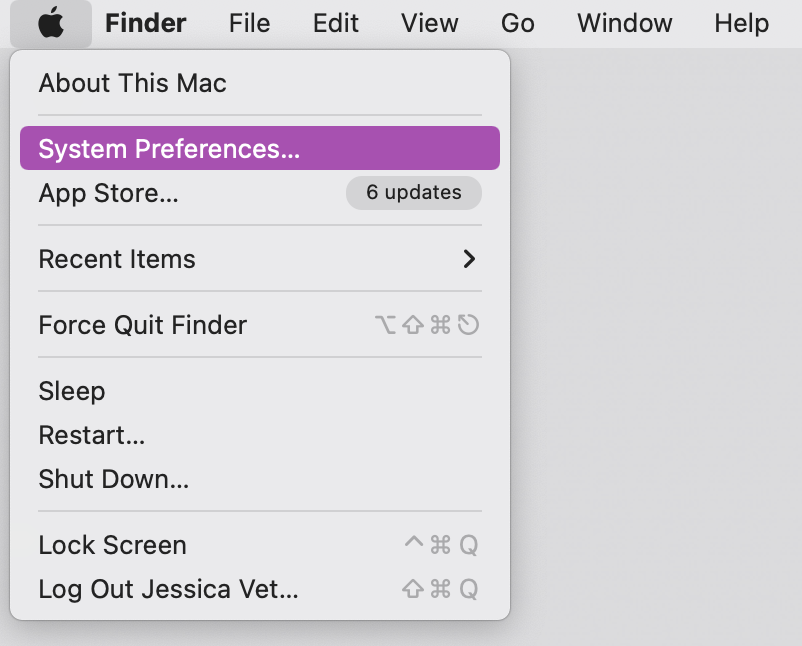802x646 pixels.
Task: Expand the Recent Items submenu
Action: pos(260,259)
